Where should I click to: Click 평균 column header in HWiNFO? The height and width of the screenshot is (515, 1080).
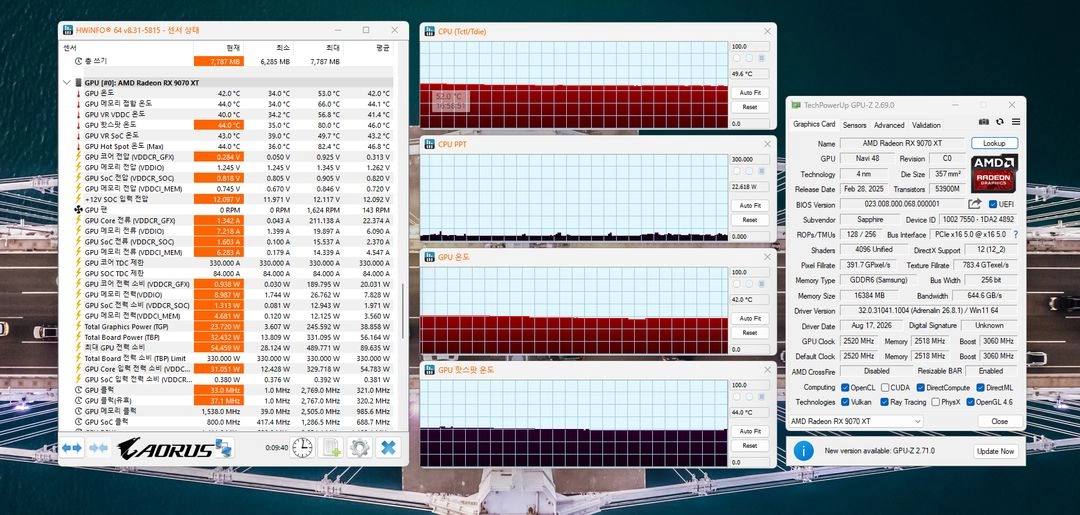[368, 48]
